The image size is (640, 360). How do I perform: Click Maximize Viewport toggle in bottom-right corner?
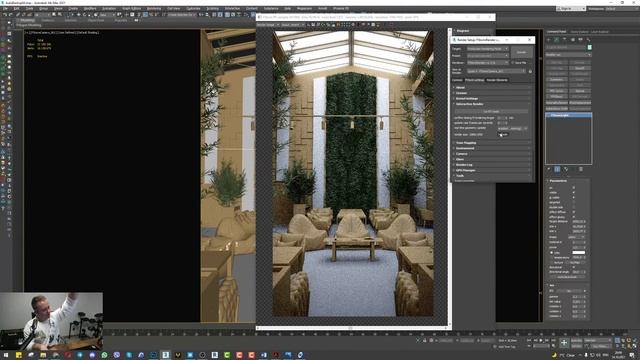coord(634,346)
